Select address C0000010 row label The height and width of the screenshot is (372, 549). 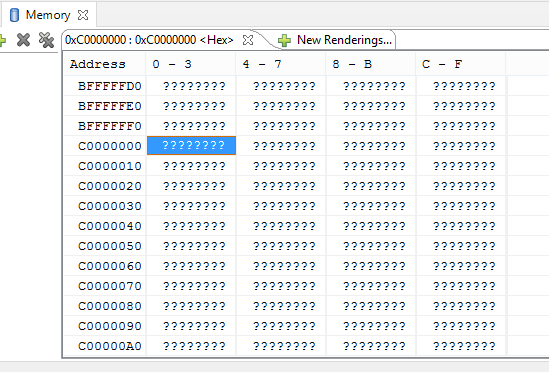click(110, 166)
